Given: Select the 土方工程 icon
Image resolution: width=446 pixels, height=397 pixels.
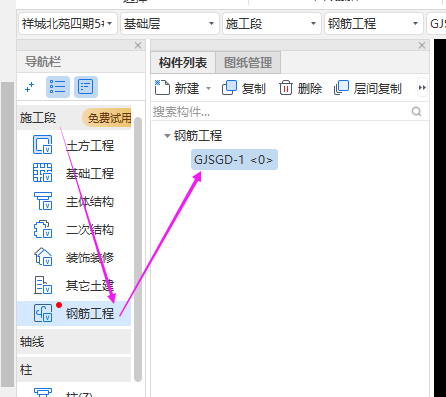Looking at the screenshot, I should point(43,145).
